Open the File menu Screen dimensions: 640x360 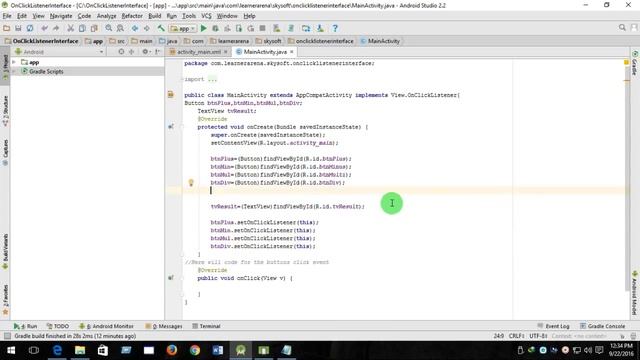coord(7,16)
